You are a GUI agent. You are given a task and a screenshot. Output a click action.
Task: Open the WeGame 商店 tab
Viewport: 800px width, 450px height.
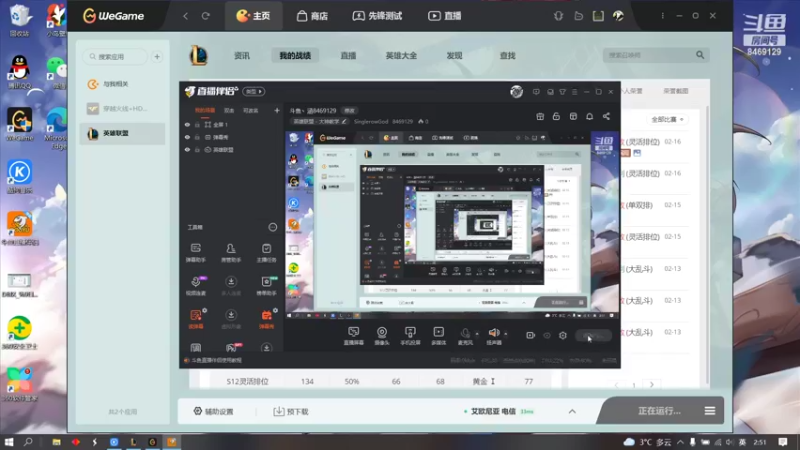(312, 16)
